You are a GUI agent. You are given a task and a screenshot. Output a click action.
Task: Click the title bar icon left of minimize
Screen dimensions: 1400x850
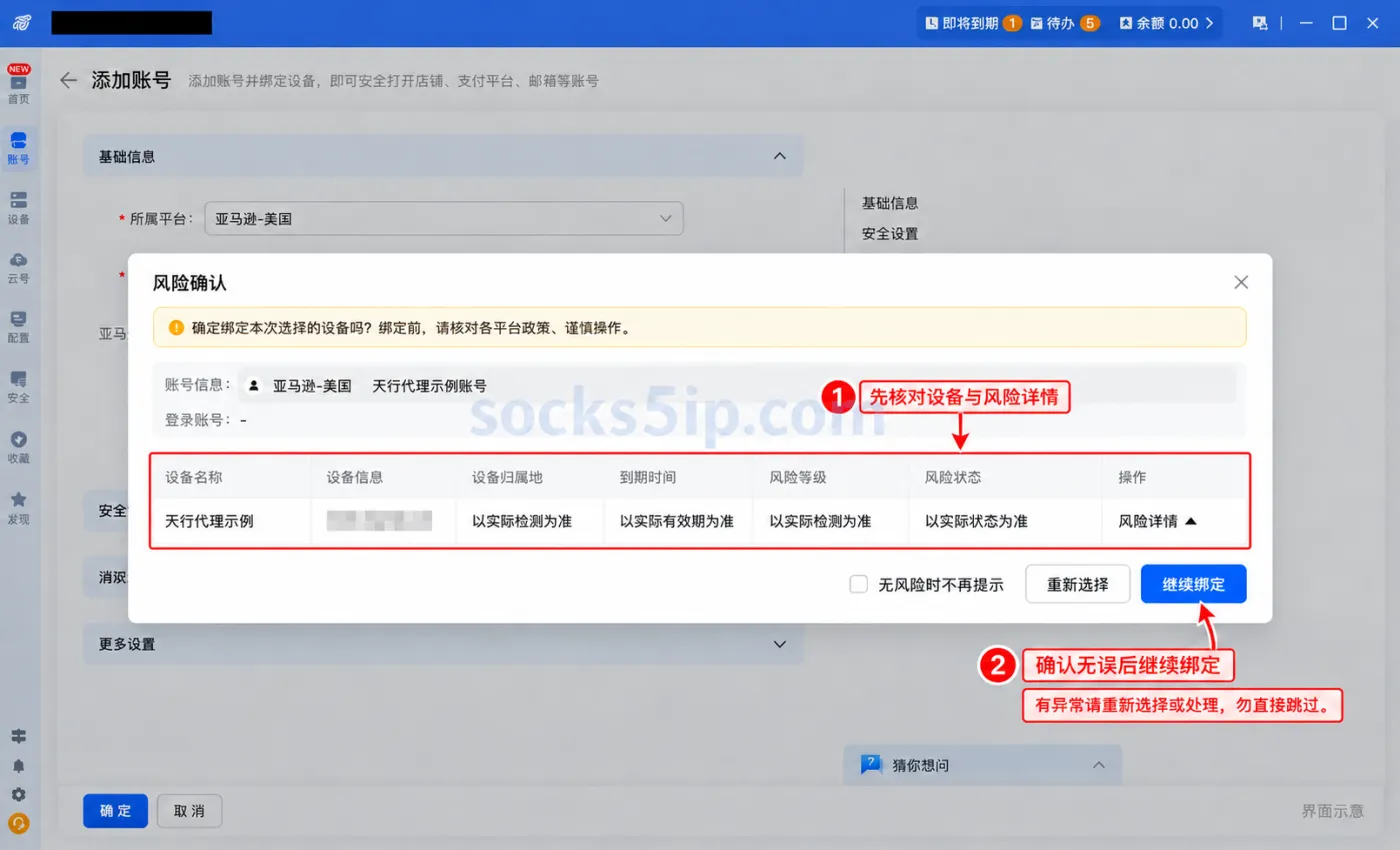point(1260,23)
